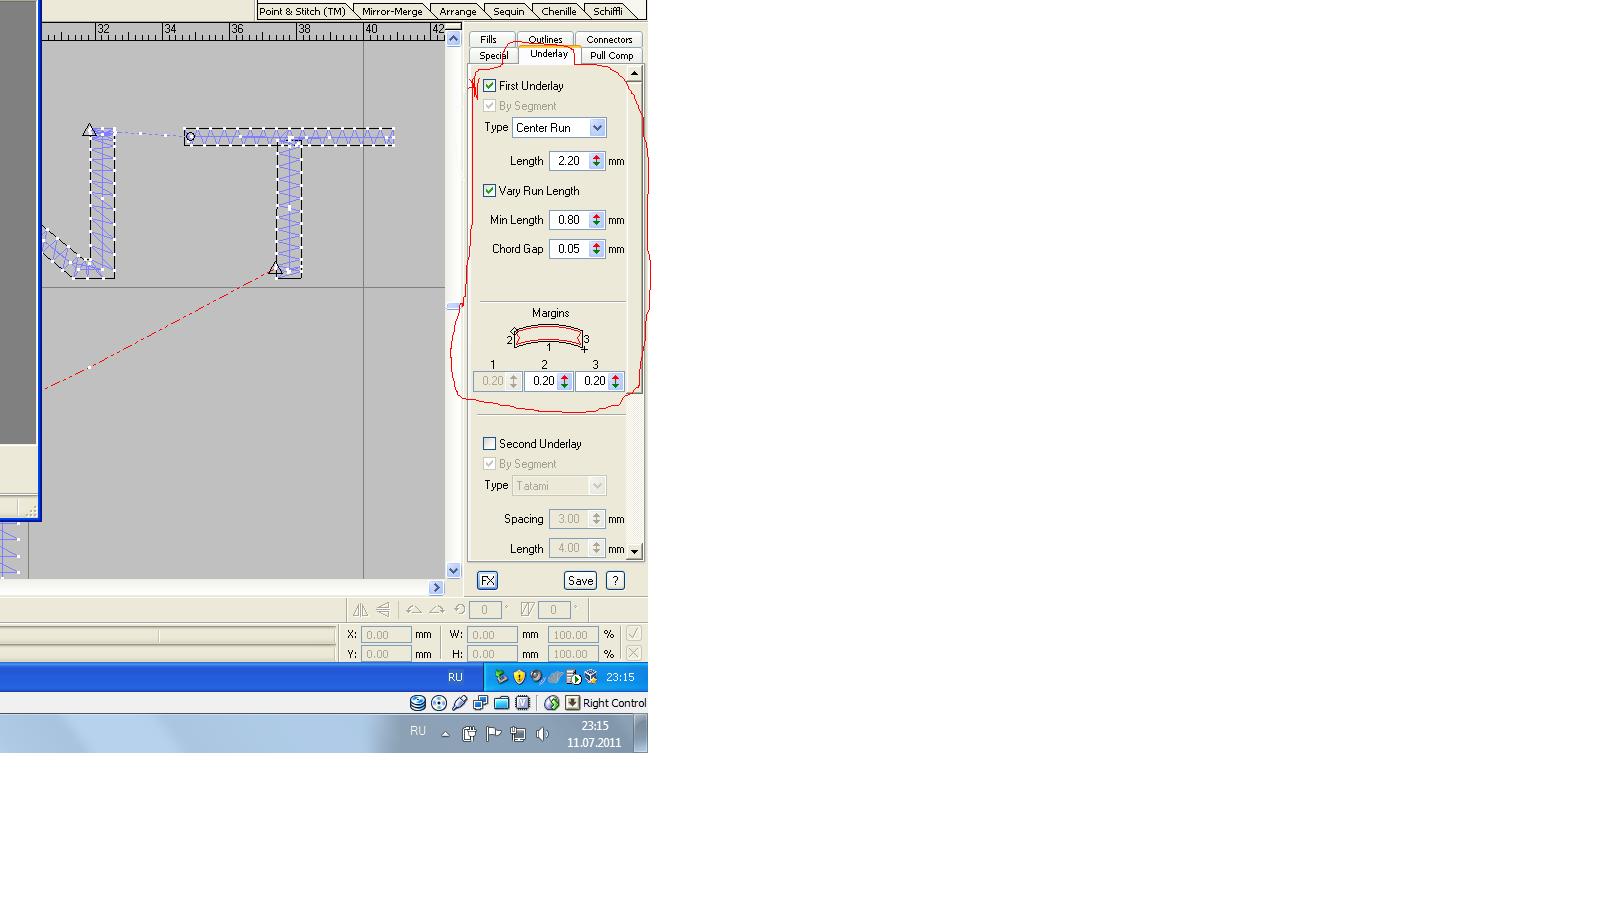Image resolution: width=1600 pixels, height=900 pixels.
Task: Switch to the Pull Comp tab
Action: (x=611, y=56)
